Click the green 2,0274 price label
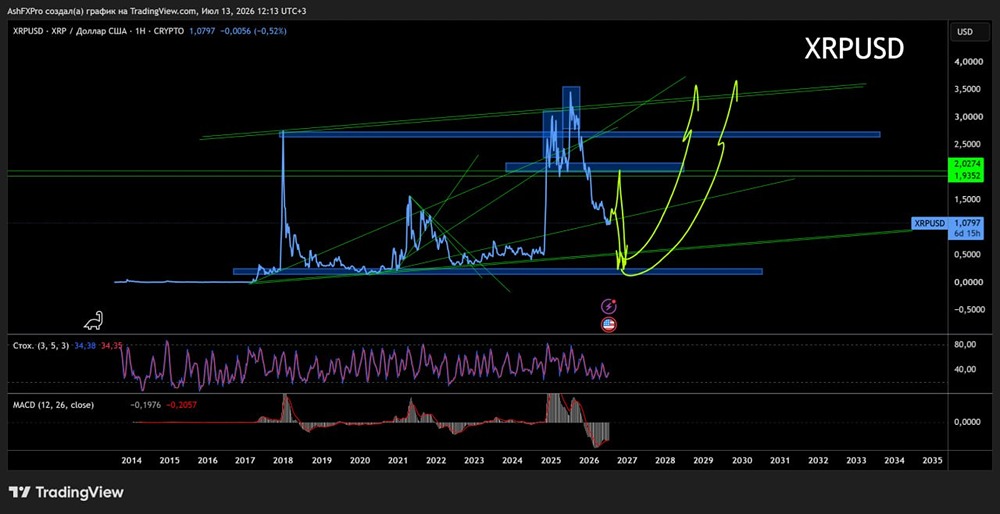This screenshot has width=1000, height=514. pyautogui.click(x=967, y=163)
